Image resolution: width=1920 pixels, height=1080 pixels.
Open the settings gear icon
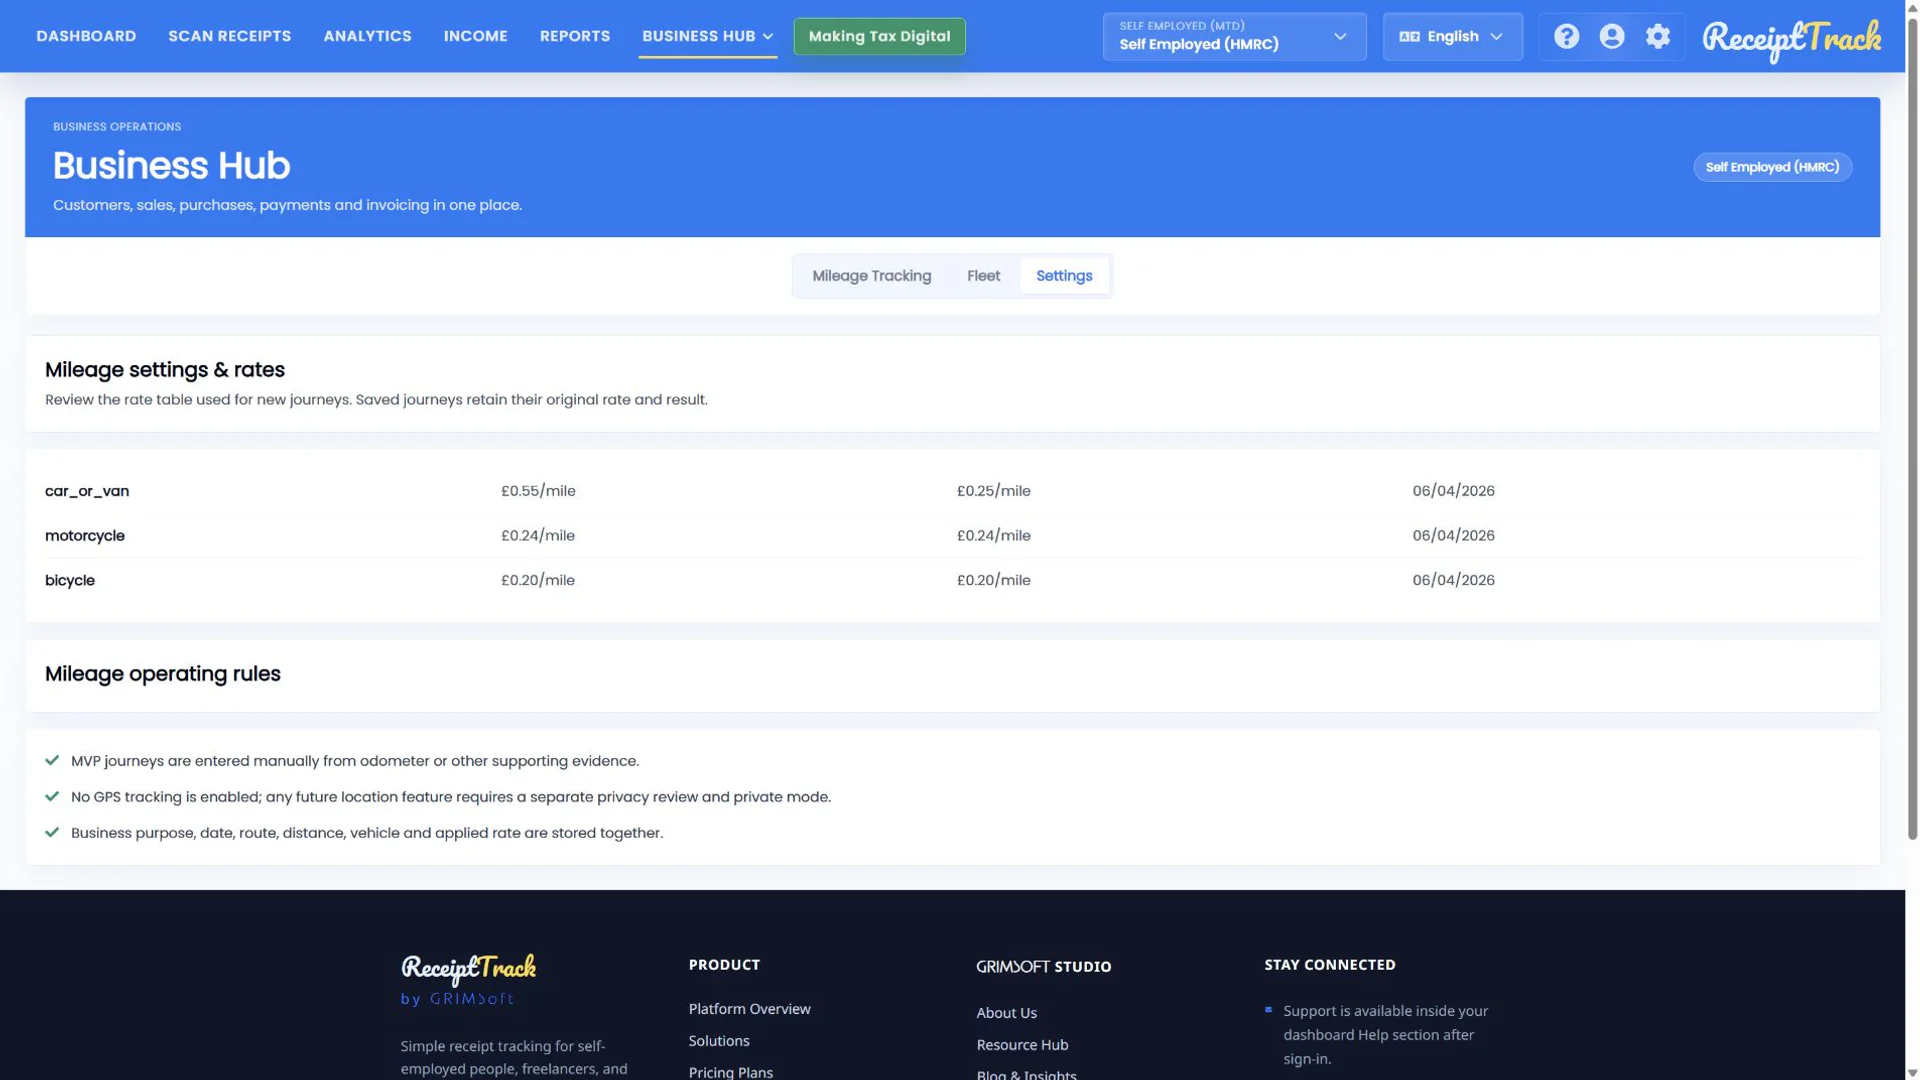[1658, 37]
